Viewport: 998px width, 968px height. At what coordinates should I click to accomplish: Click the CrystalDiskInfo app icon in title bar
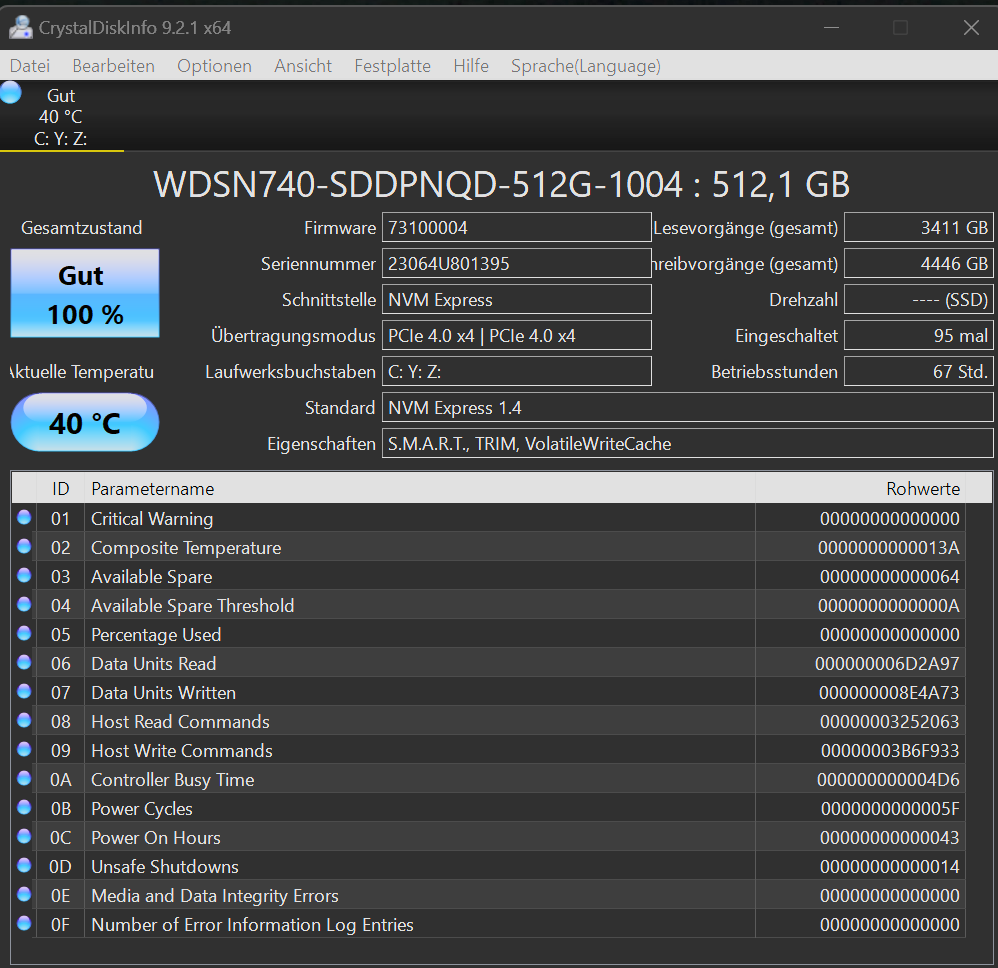click(21, 27)
